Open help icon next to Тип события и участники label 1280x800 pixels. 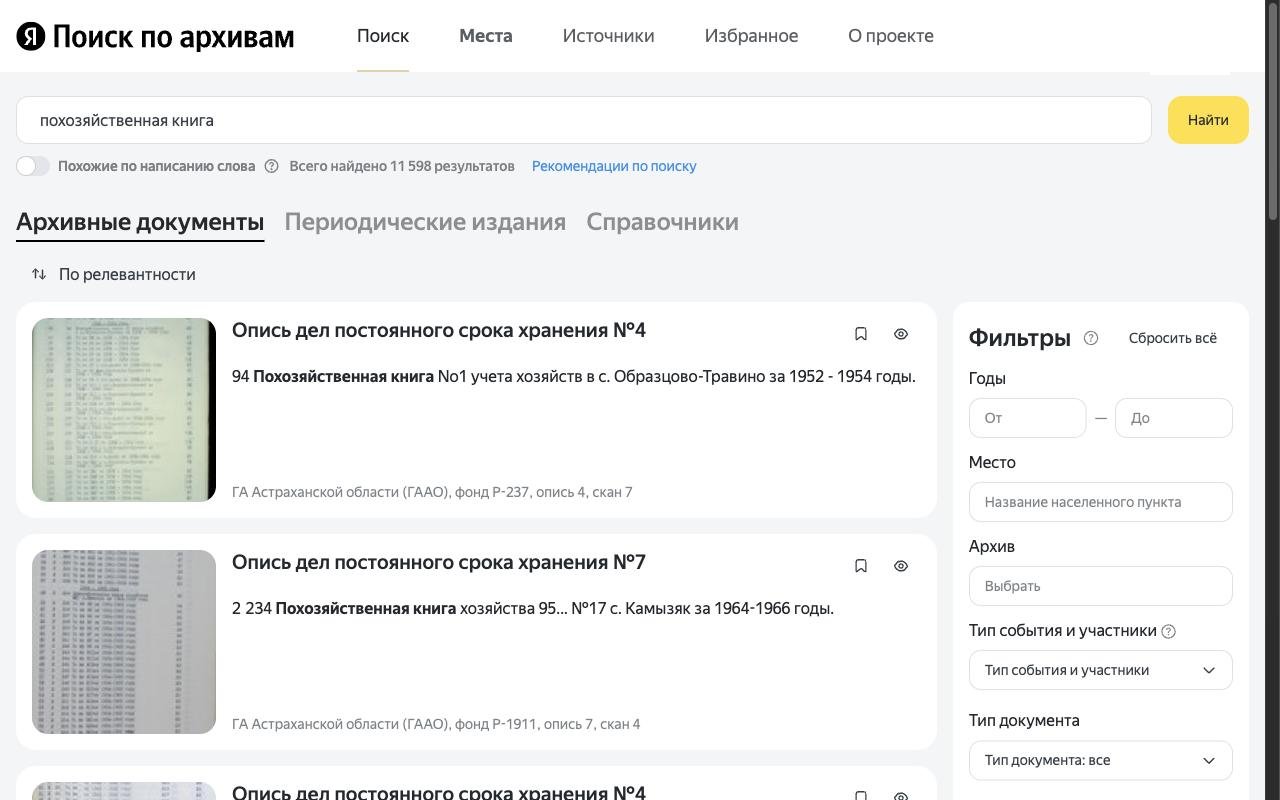click(1169, 631)
